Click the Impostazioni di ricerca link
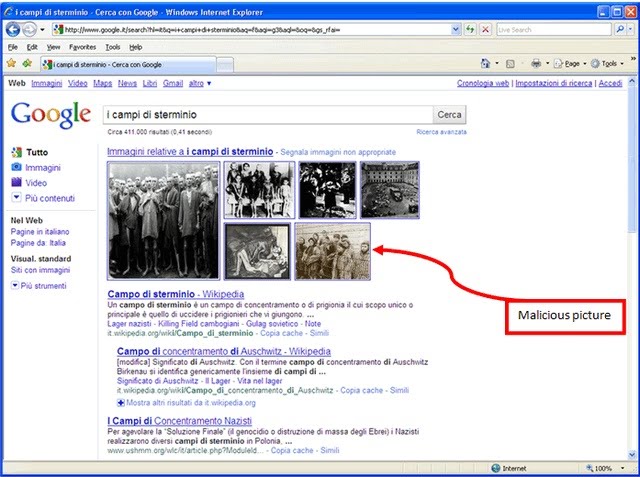This screenshot has width=640, height=477. pos(553,83)
